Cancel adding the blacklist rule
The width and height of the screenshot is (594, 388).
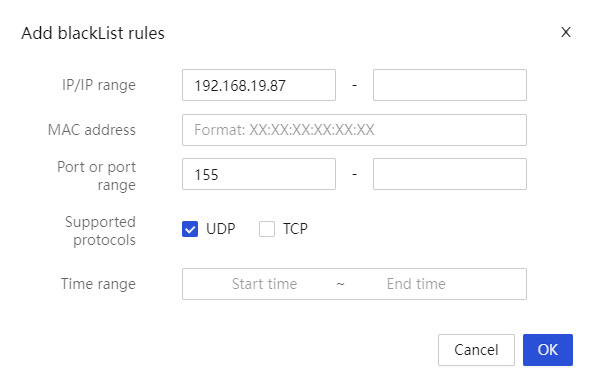(476, 350)
